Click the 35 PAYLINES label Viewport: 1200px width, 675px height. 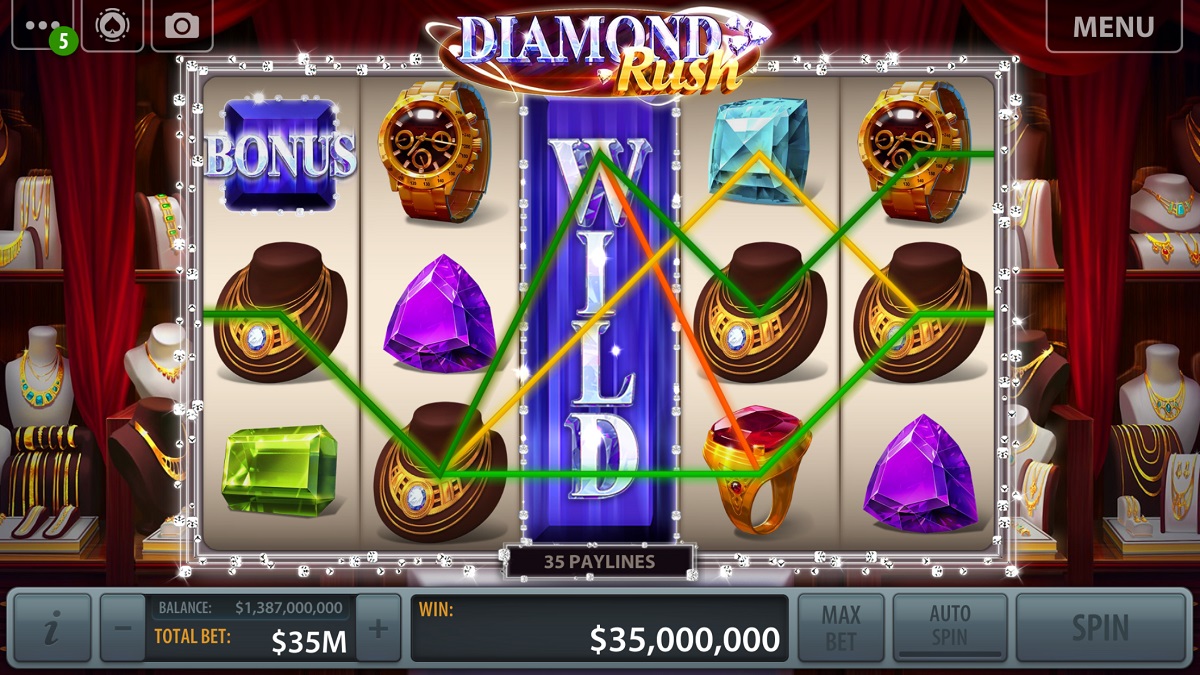(599, 561)
